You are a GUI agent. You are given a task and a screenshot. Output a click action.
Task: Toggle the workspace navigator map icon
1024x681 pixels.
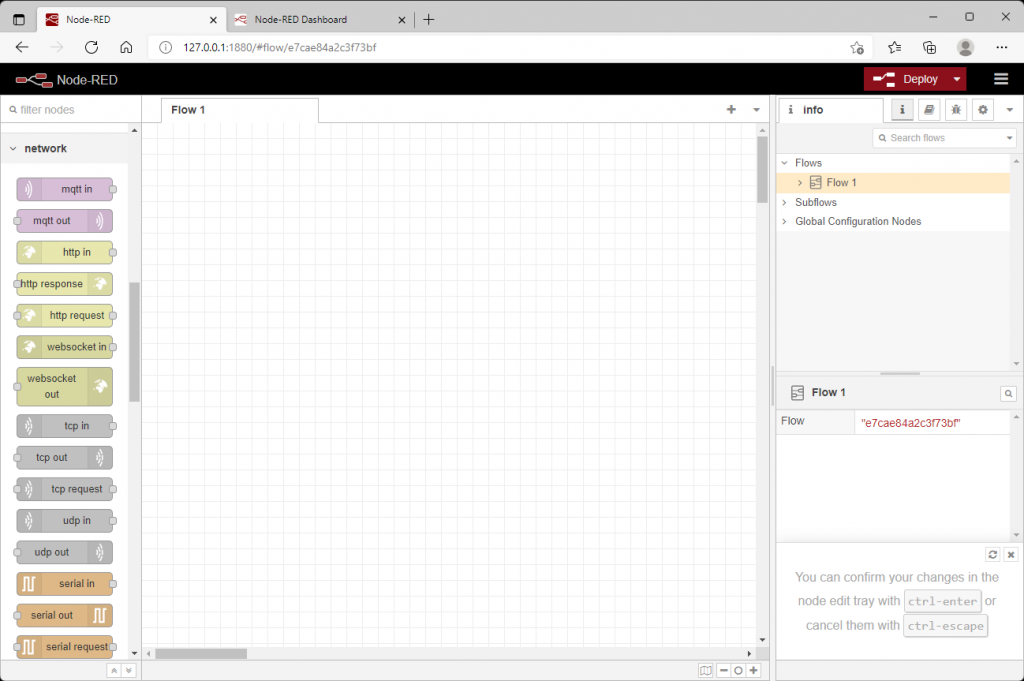pos(705,671)
